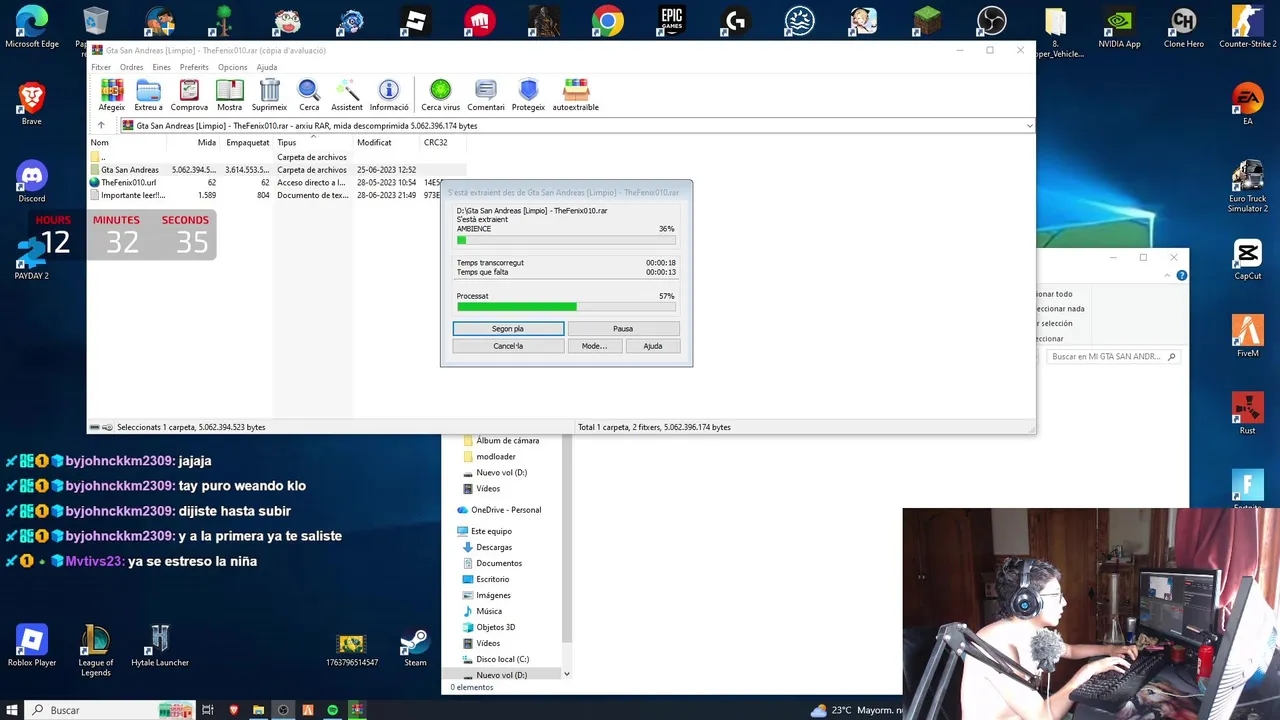
Task: Open the Google Chrome desktop icon
Action: pyautogui.click(x=607, y=21)
